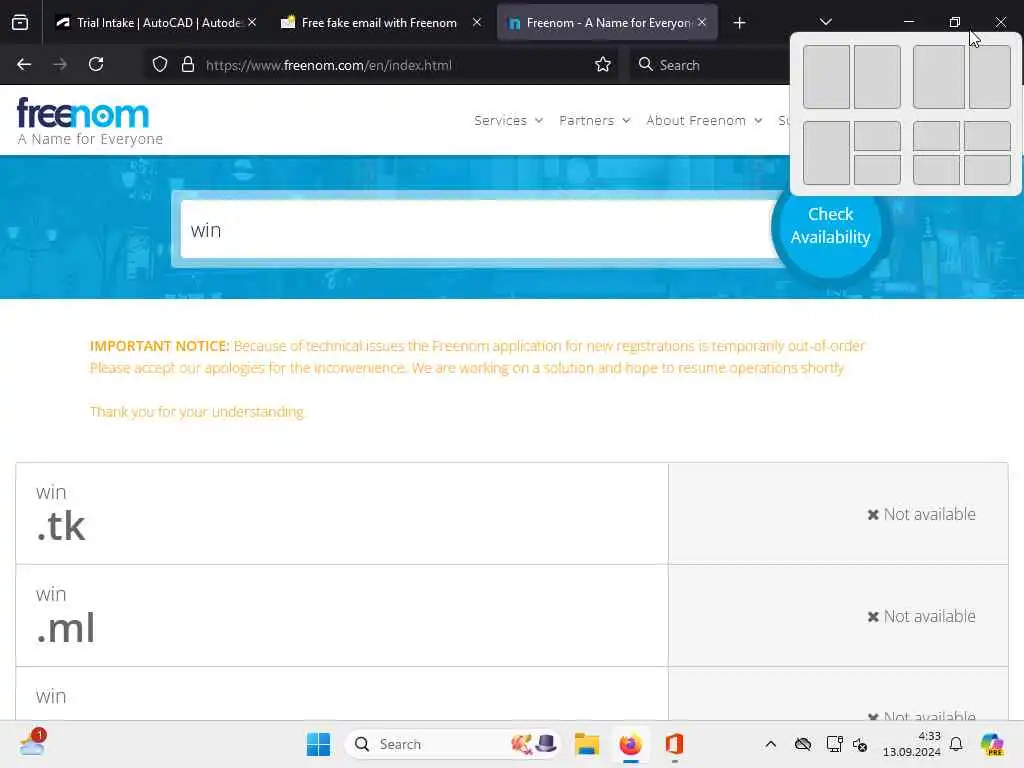Expand the About Freenom menu
The width and height of the screenshot is (1024, 768).
[x=704, y=120]
